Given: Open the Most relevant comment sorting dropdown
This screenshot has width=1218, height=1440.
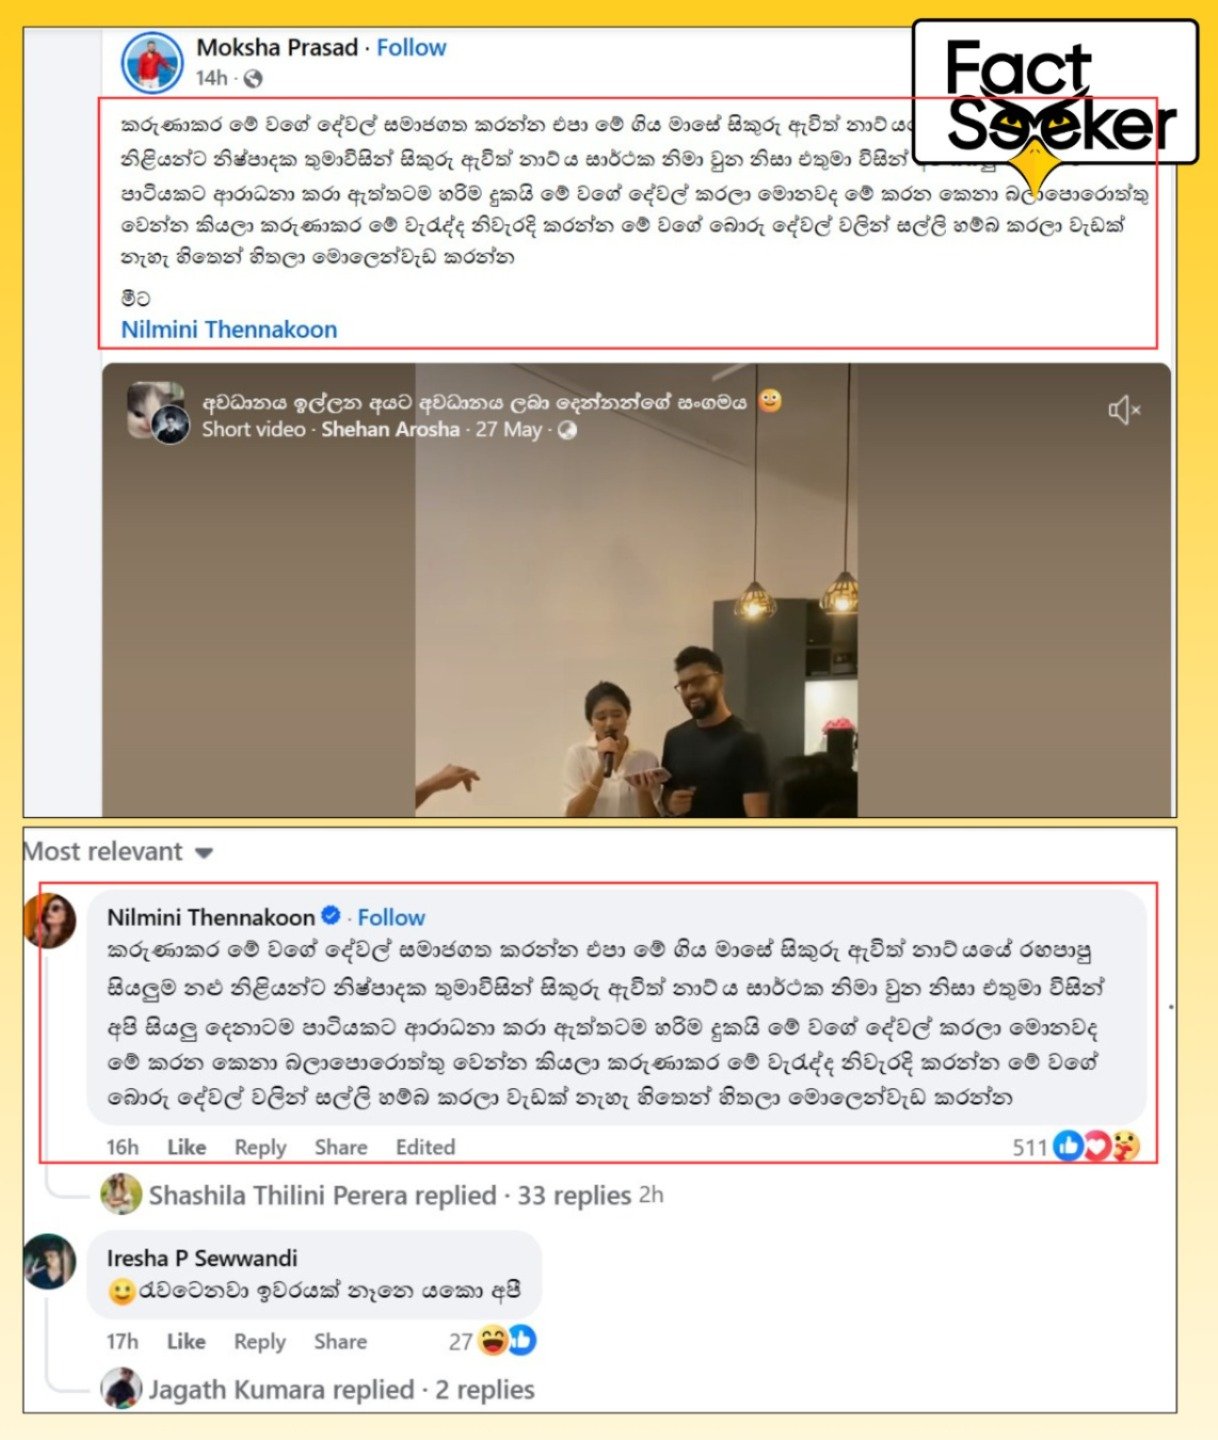Looking at the screenshot, I should click(x=118, y=852).
